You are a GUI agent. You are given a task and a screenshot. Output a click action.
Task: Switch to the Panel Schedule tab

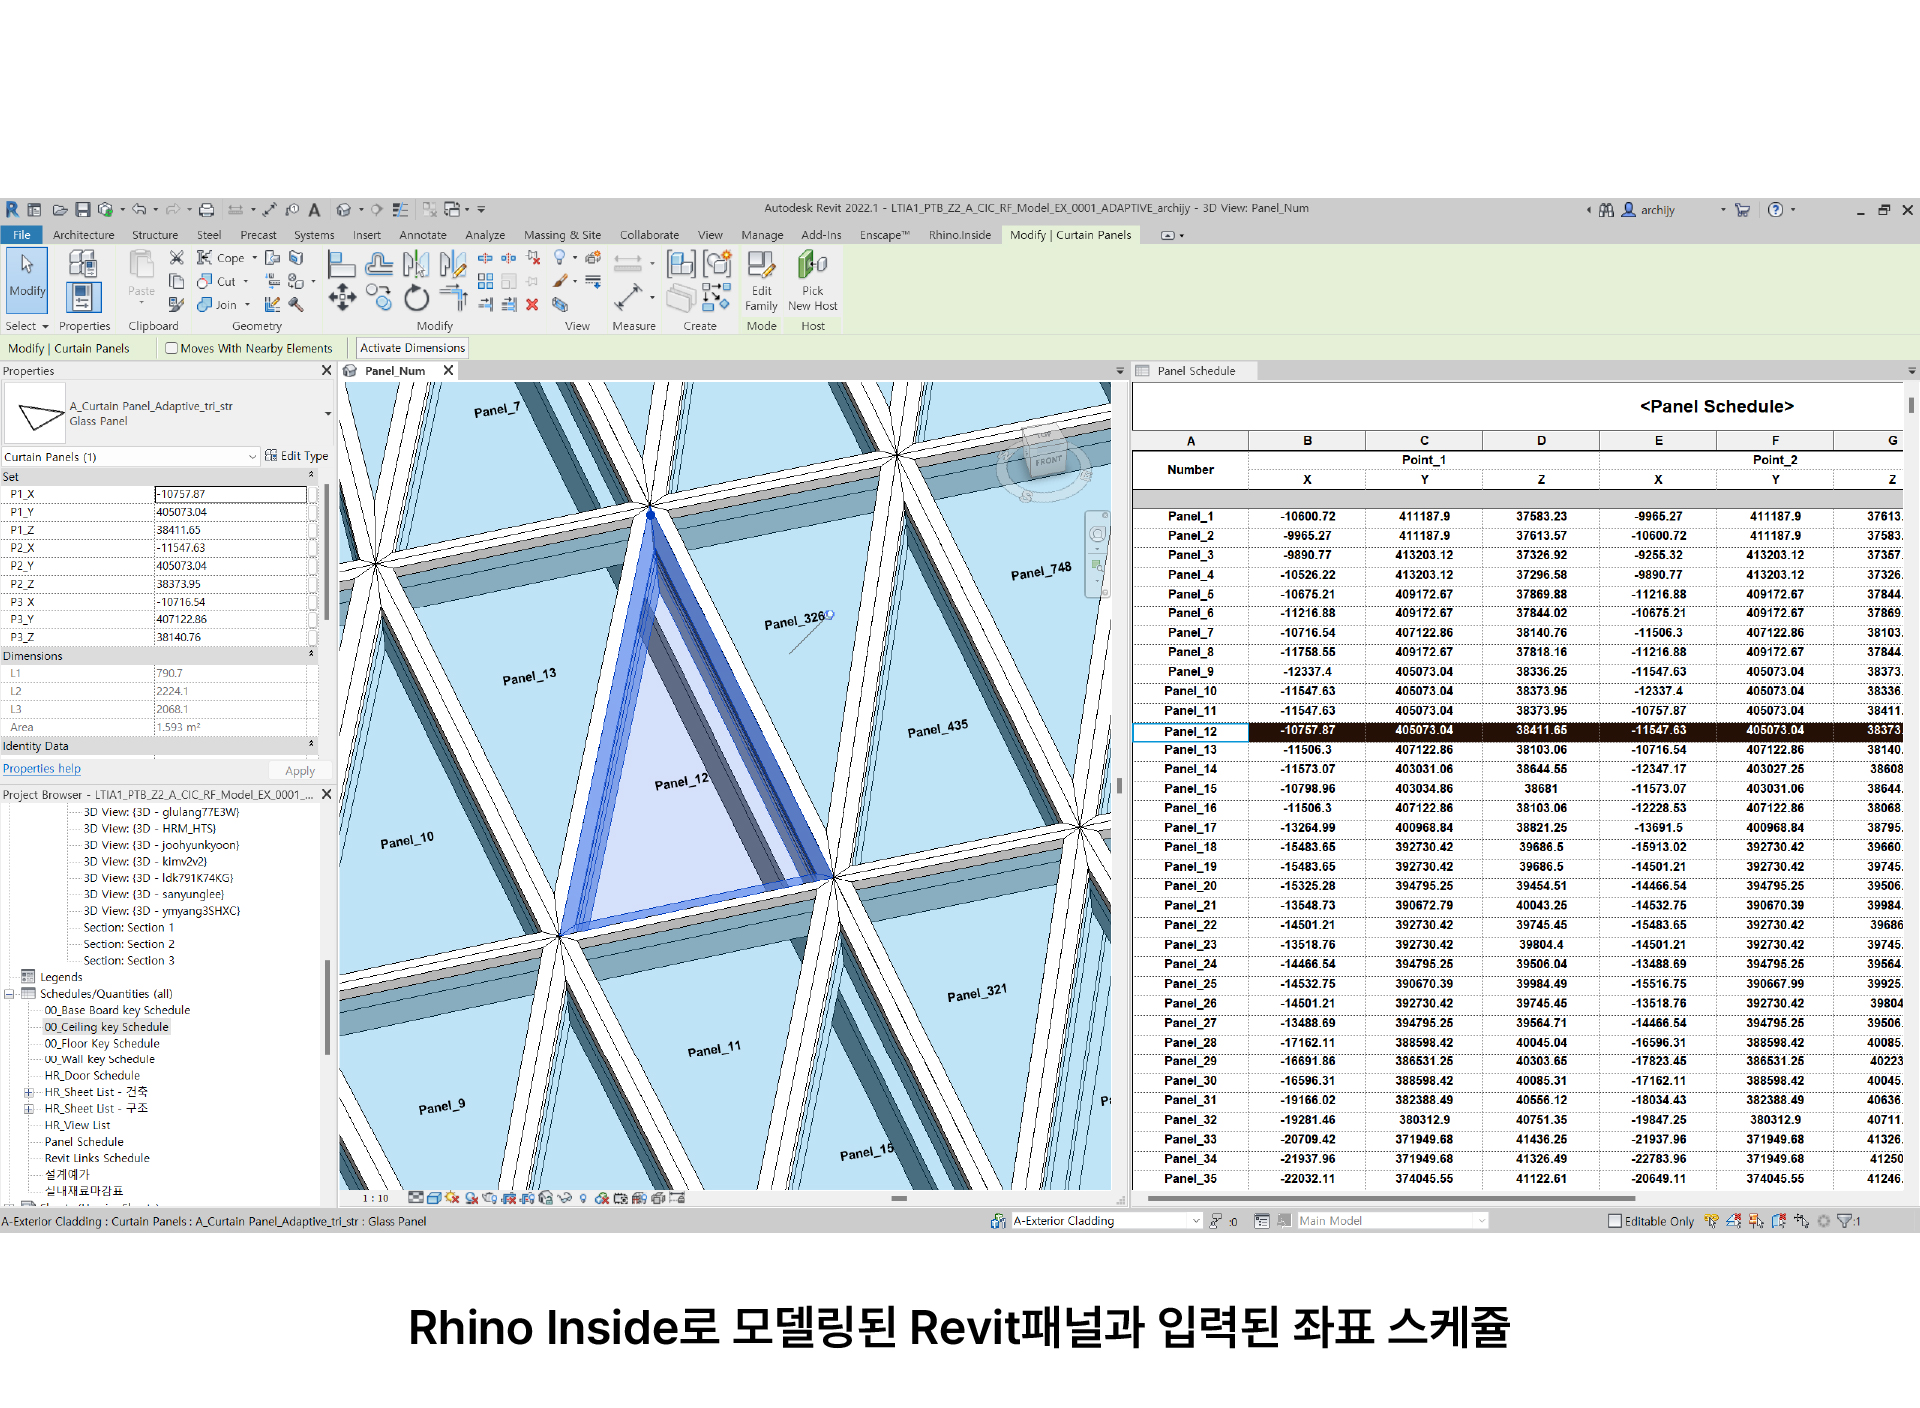point(1196,371)
